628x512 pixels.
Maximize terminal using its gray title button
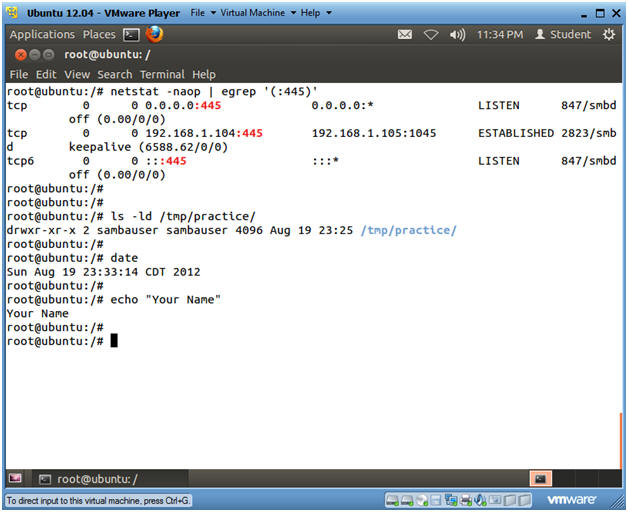(48, 54)
